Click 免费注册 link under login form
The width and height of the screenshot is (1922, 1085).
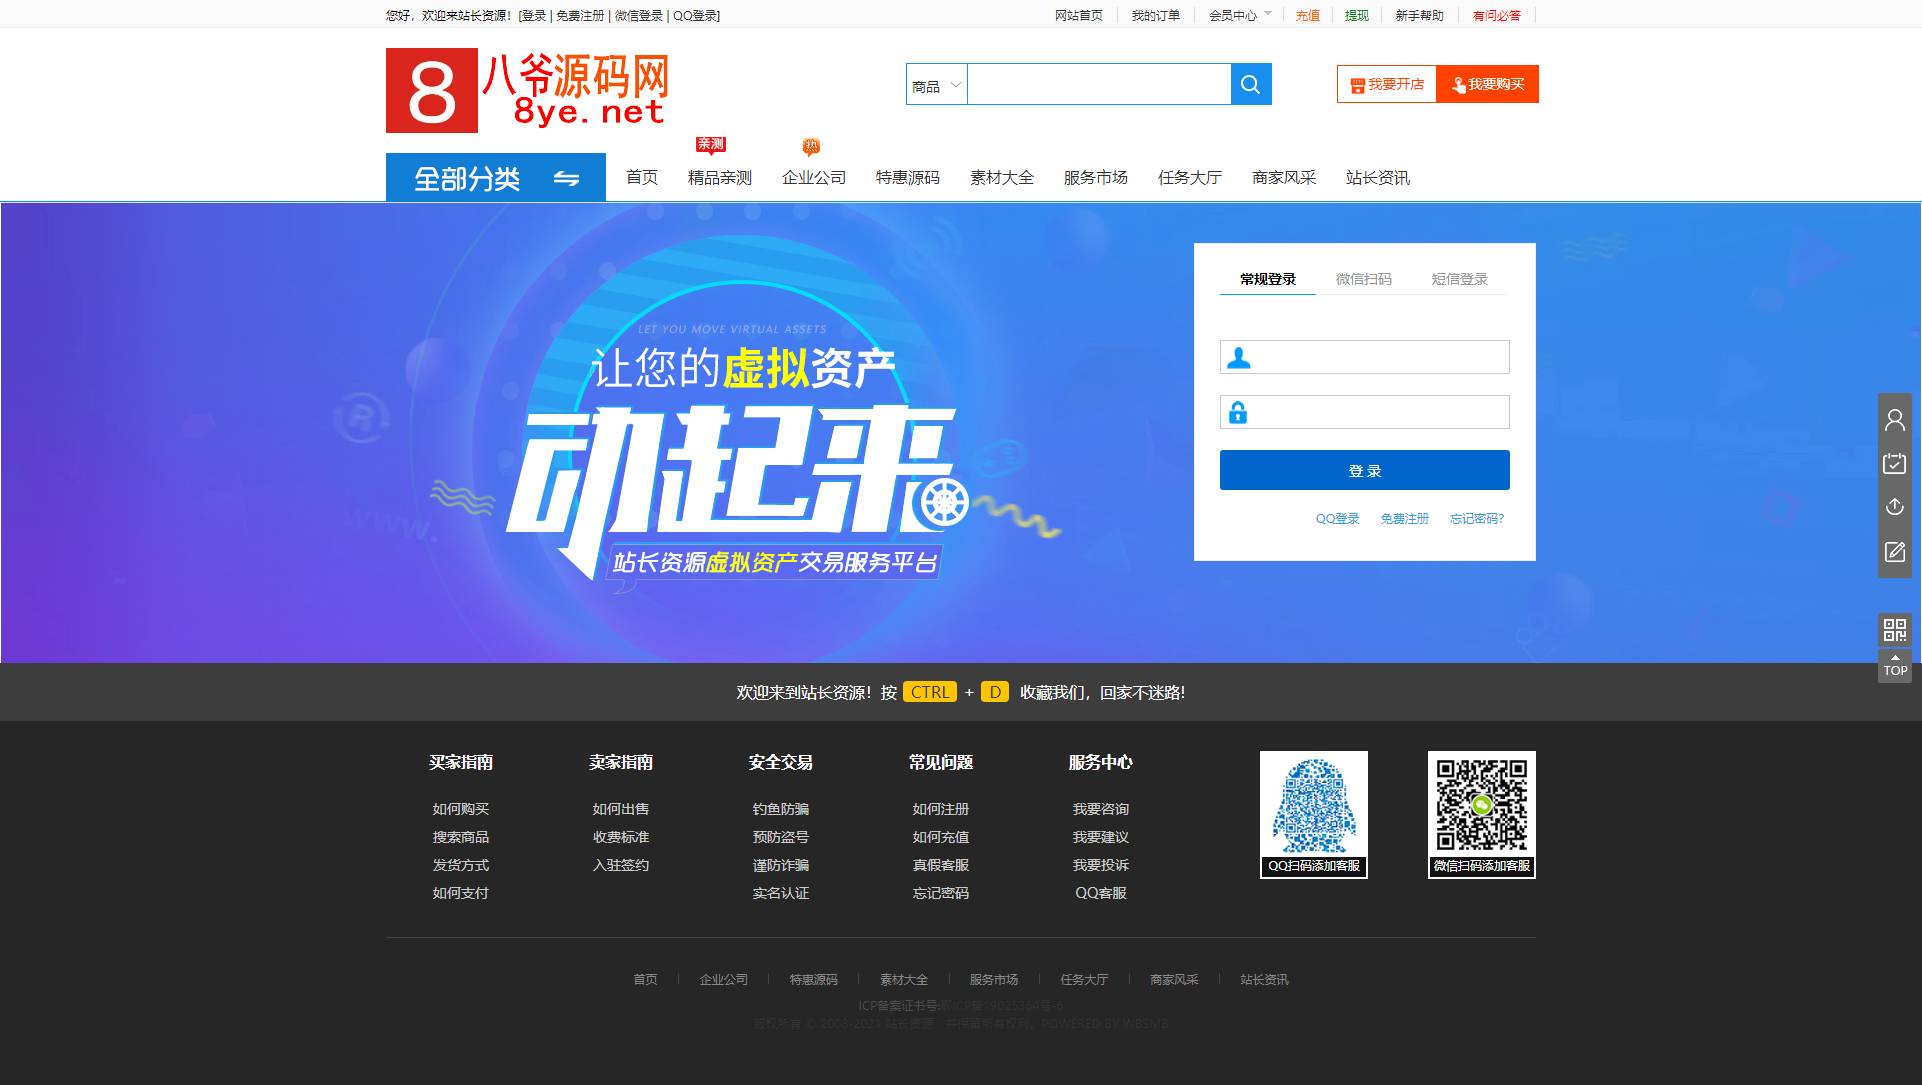[1405, 519]
